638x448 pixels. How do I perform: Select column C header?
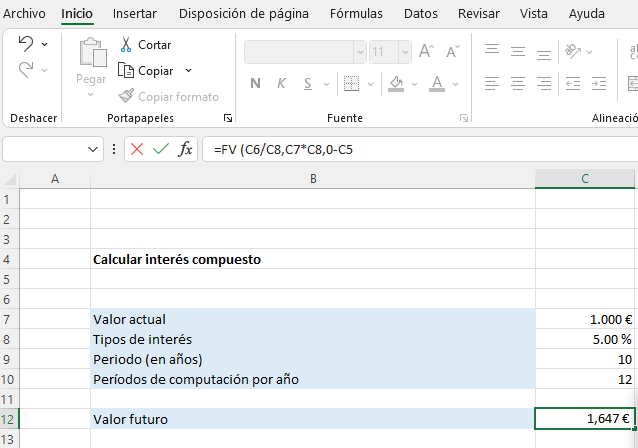click(585, 179)
